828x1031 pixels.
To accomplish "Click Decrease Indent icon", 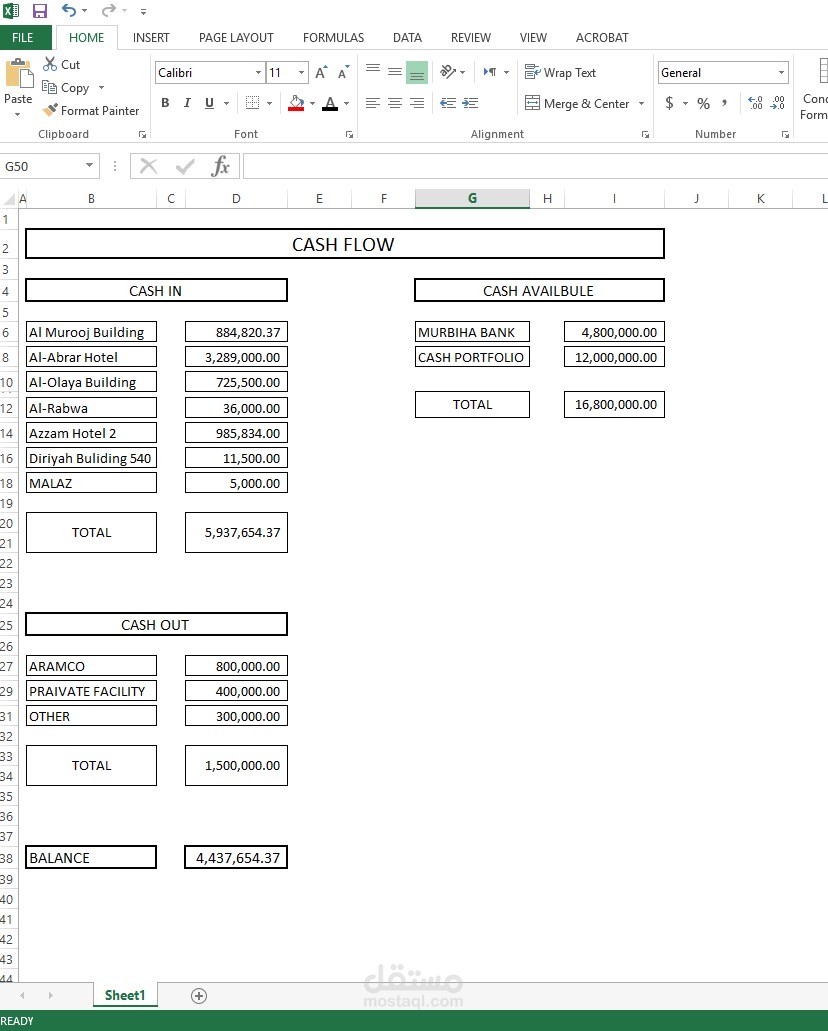I will tap(448, 103).
